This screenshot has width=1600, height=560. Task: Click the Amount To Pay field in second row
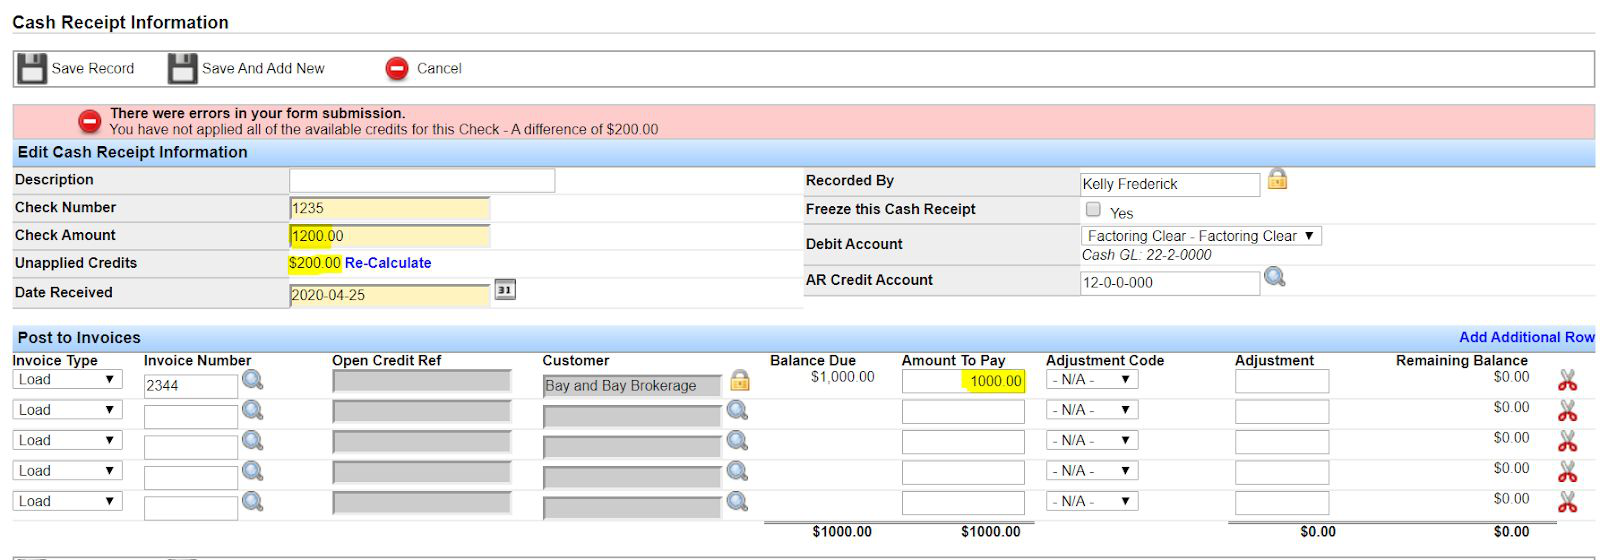click(963, 411)
